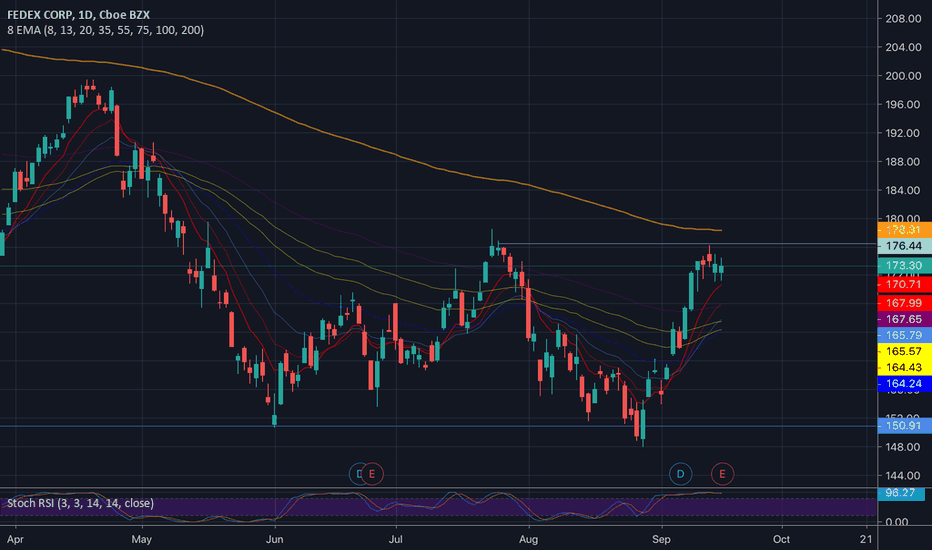Click the yellow 164.43 price label

pyautogui.click(x=904, y=367)
